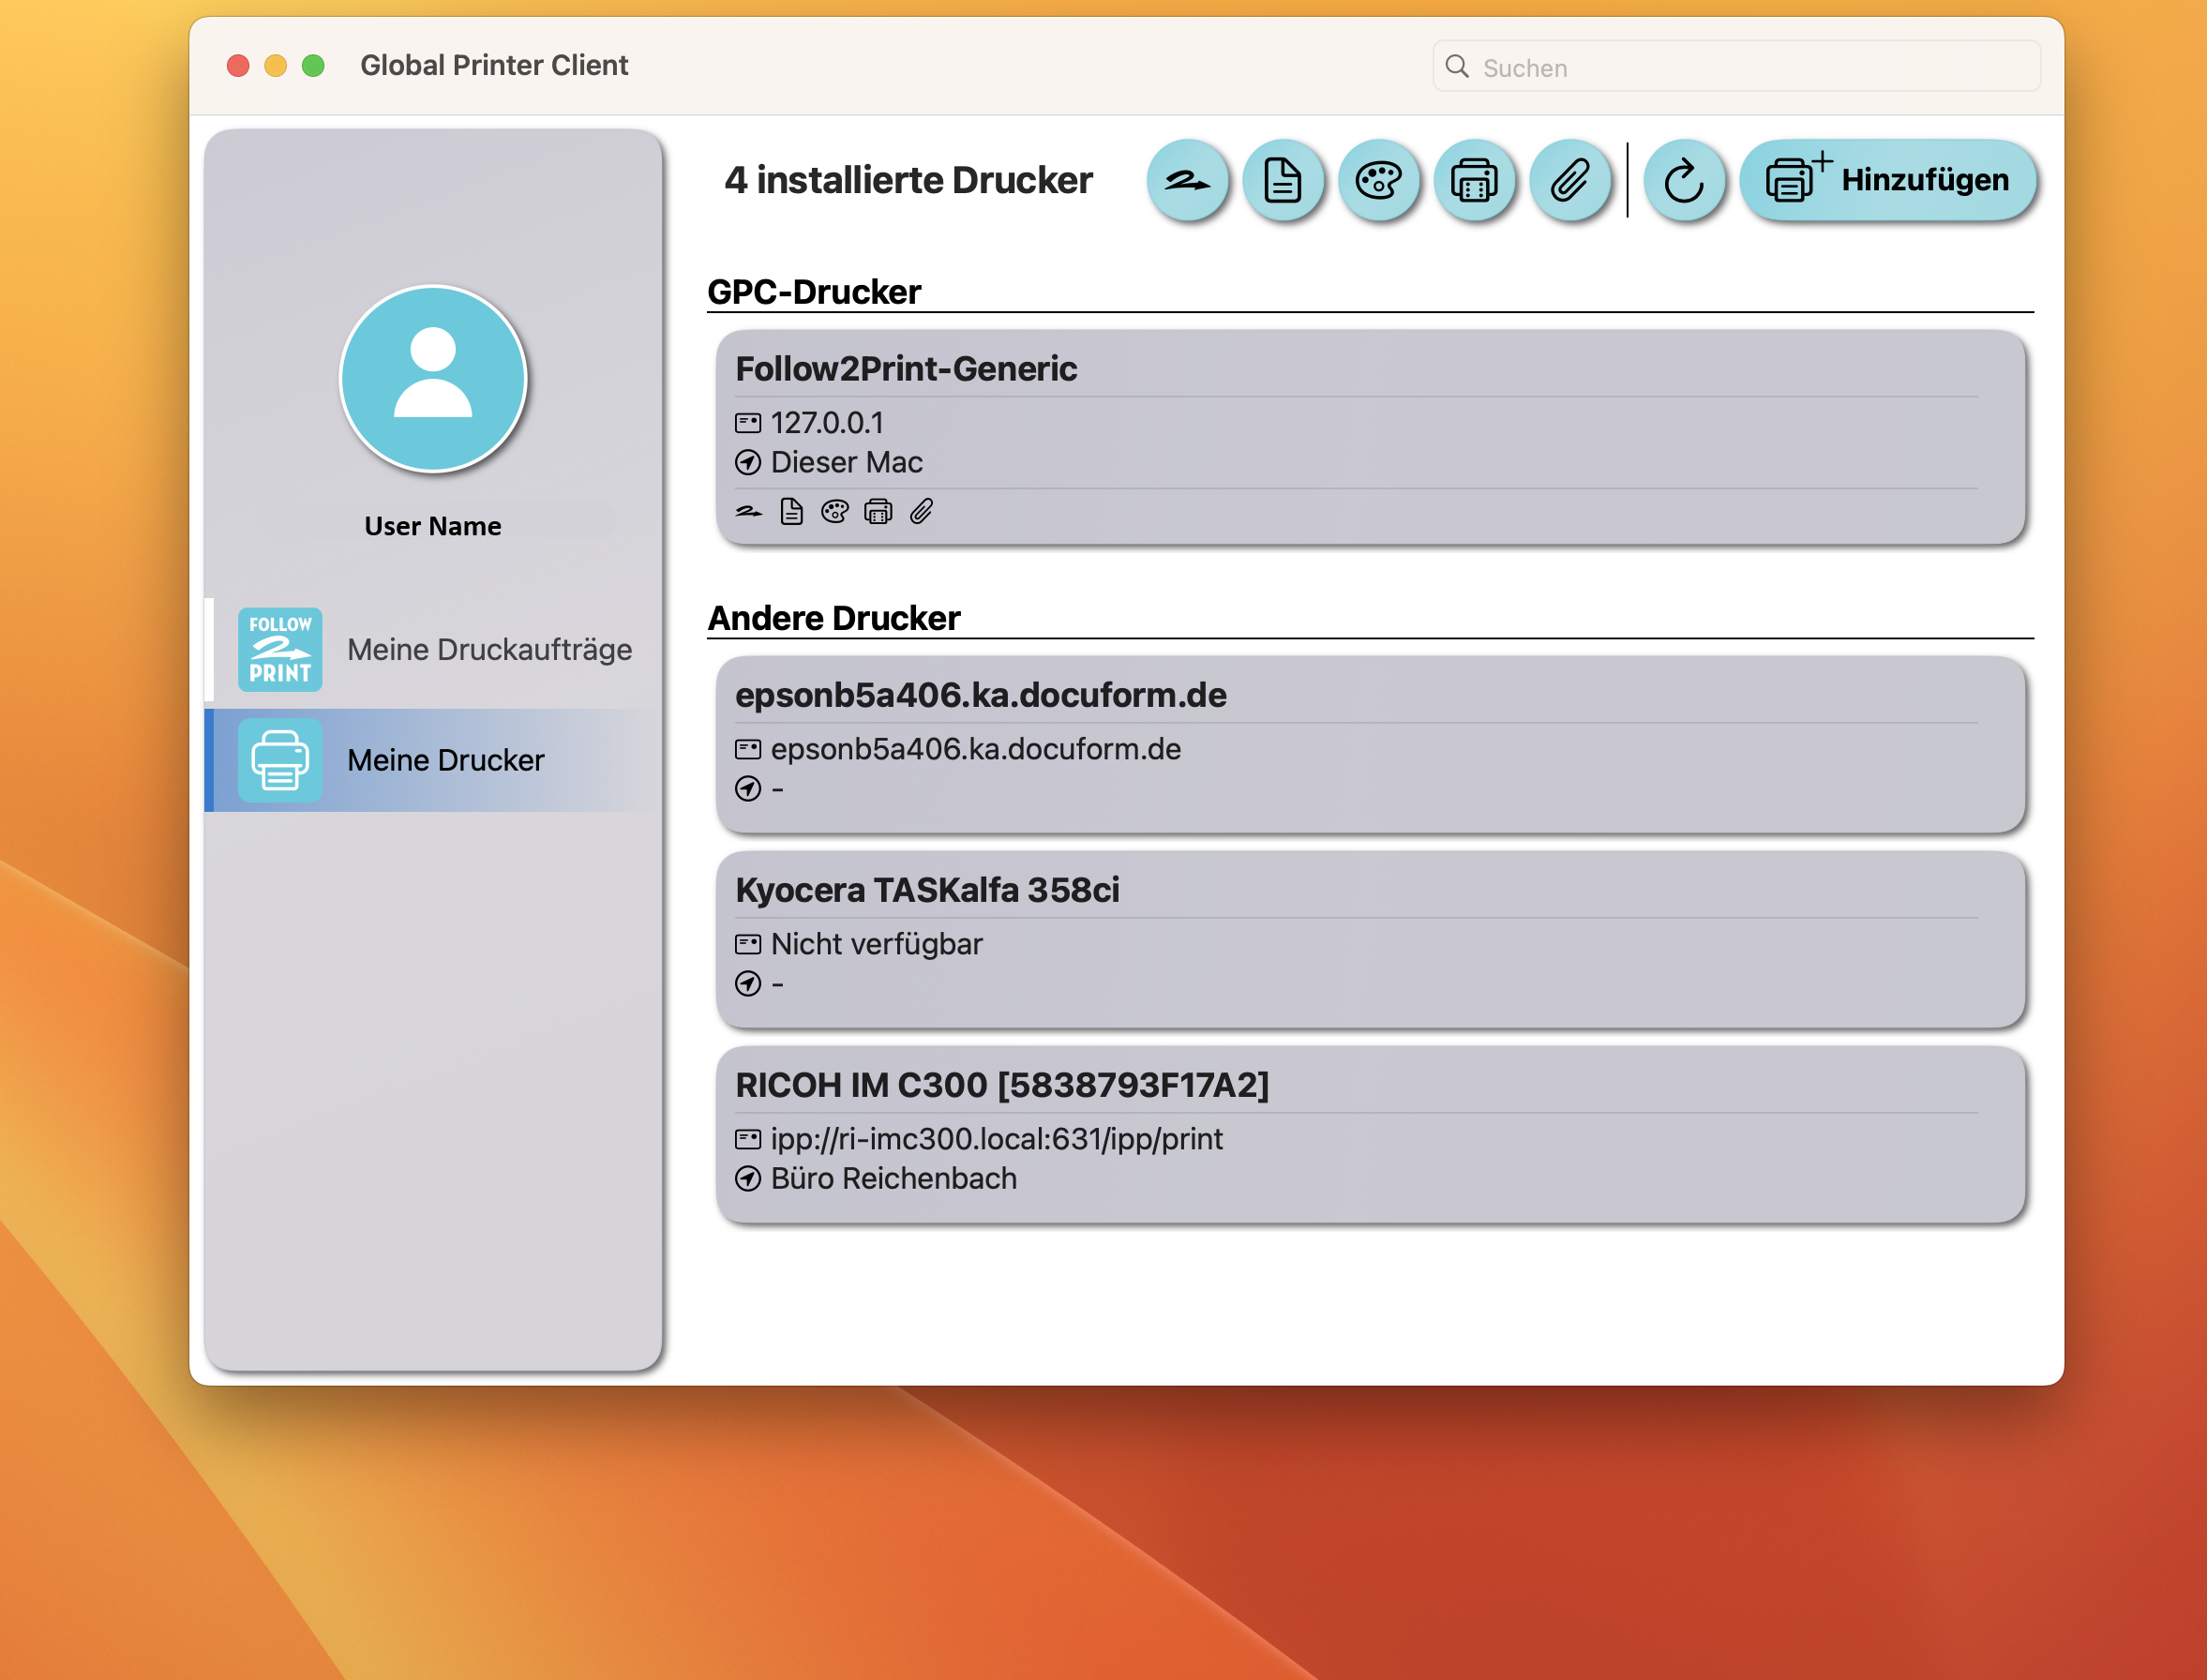
Task: Click the paperclip attachment icon in the toolbar
Action: (1571, 180)
